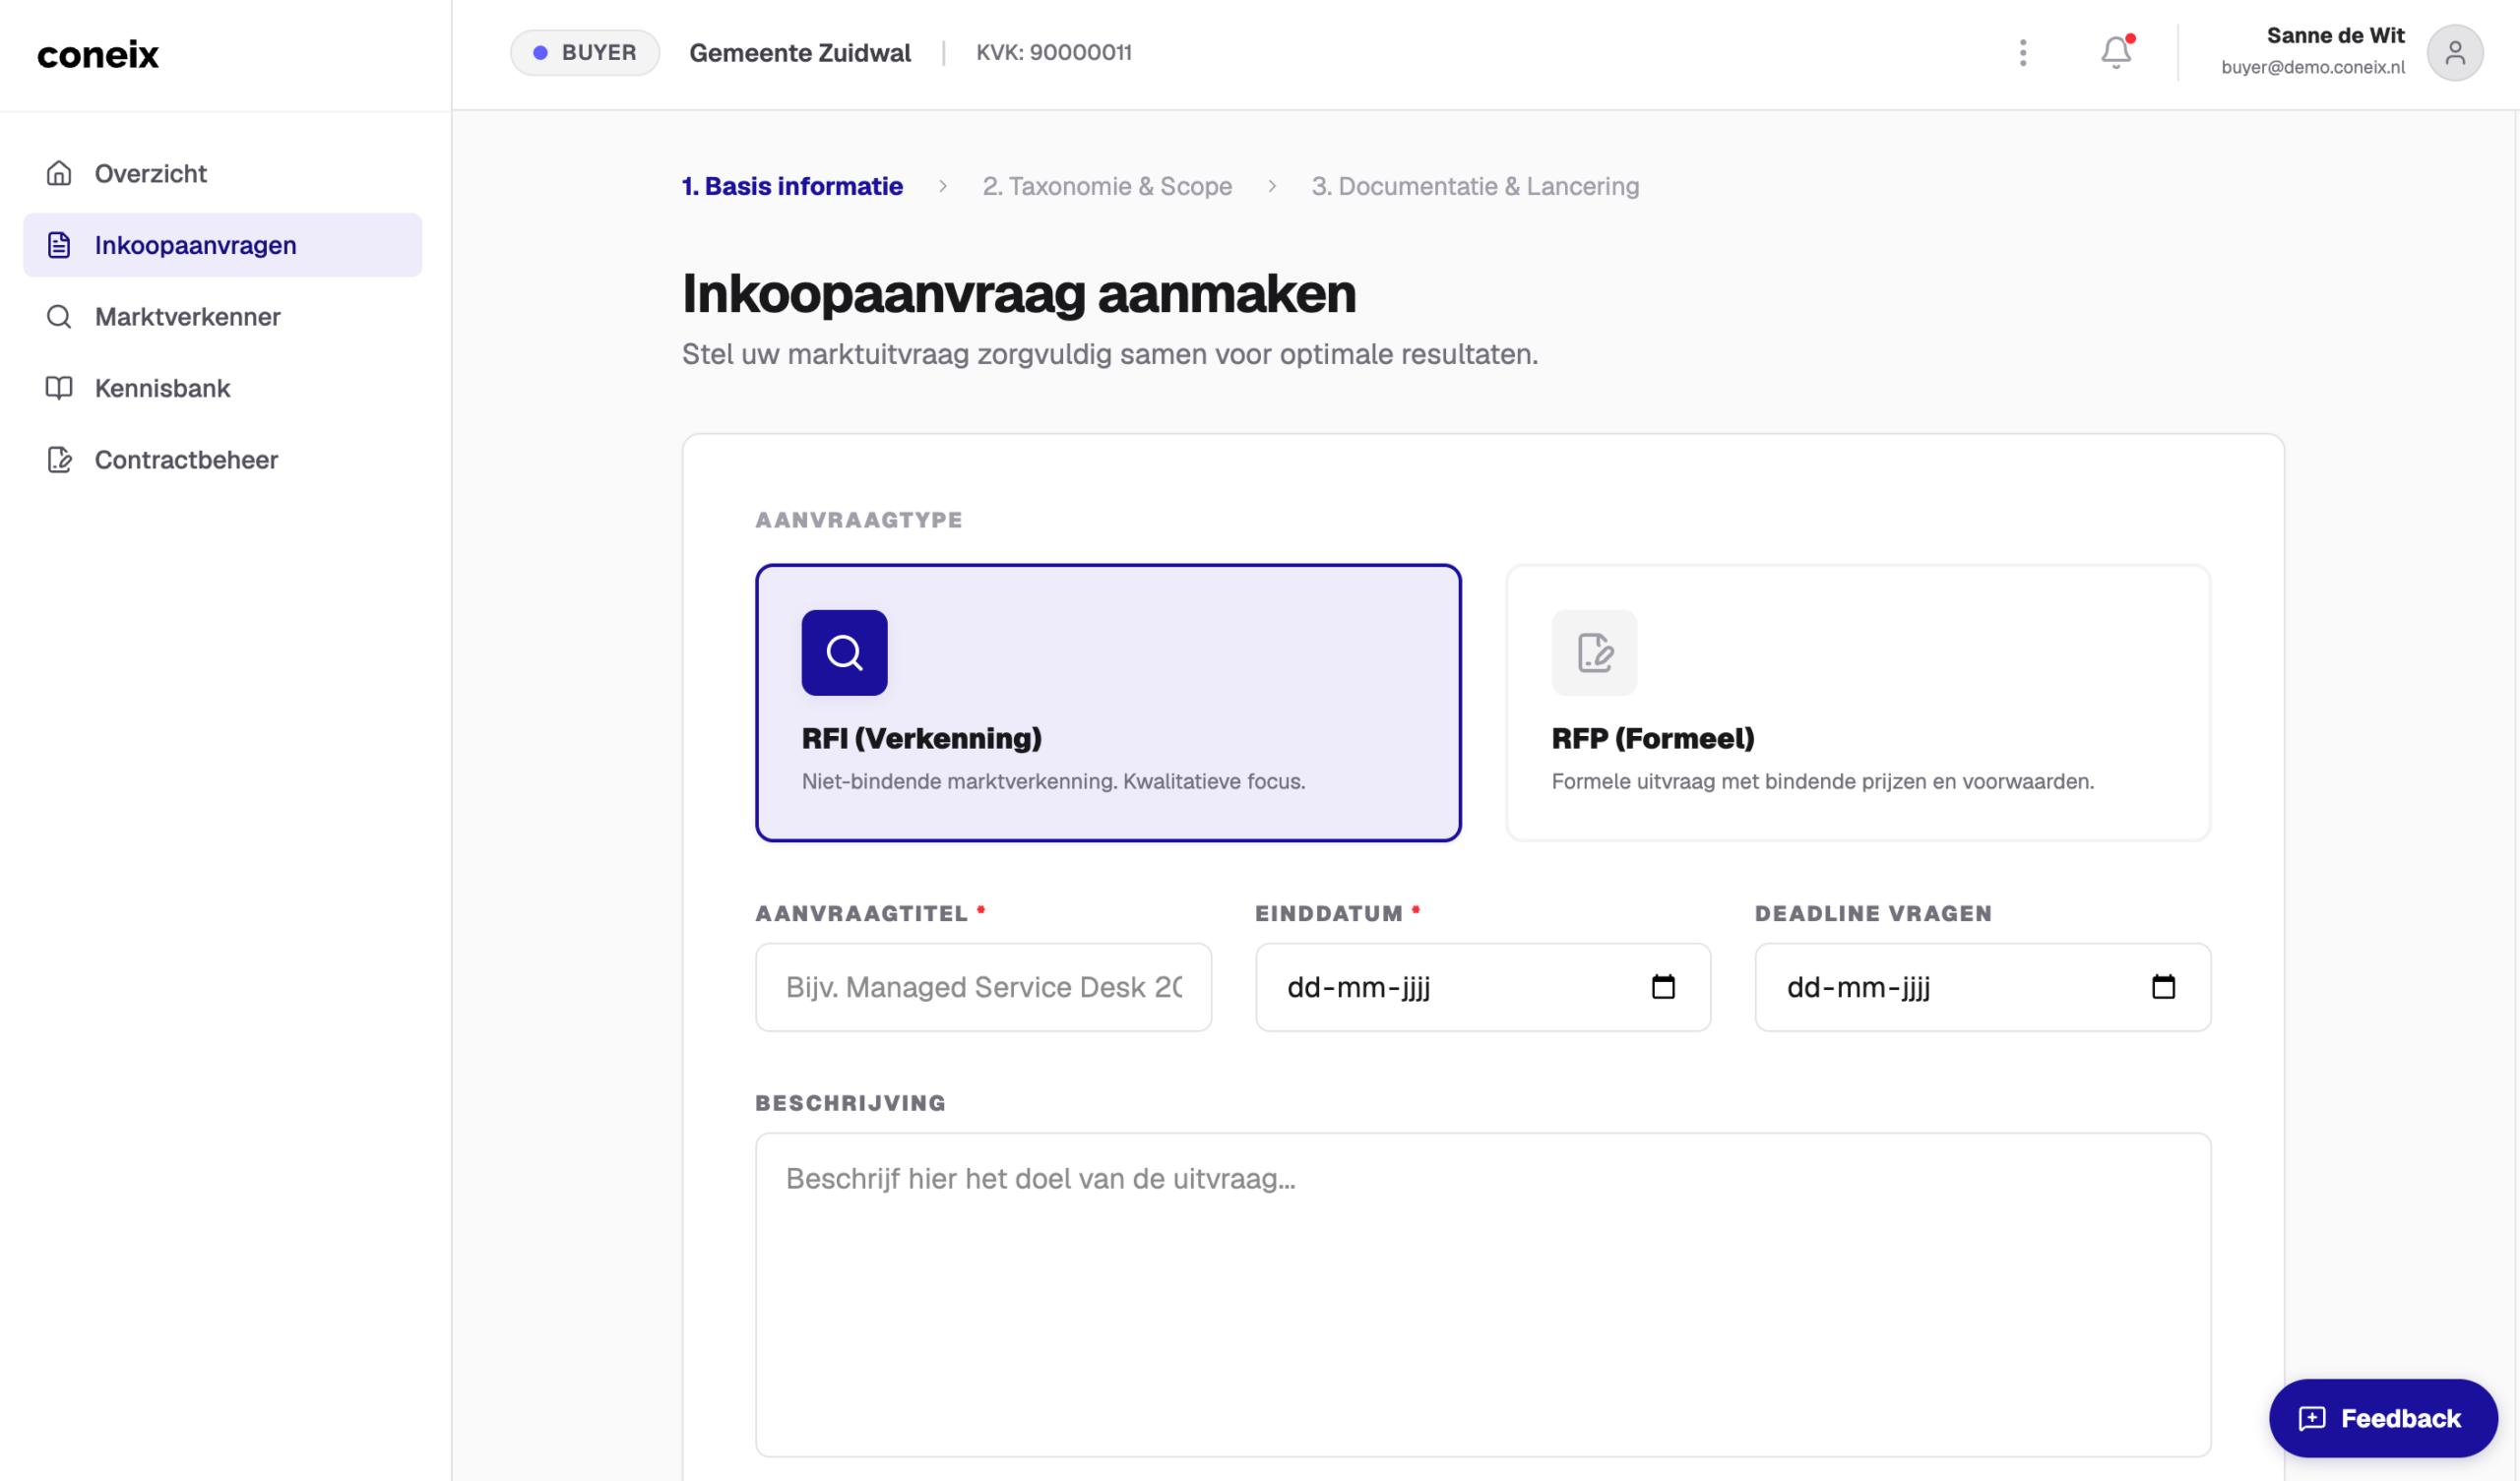This screenshot has width=2520, height=1481.
Task: Open Contractbeheer in the sidebar
Action: [x=223, y=460]
